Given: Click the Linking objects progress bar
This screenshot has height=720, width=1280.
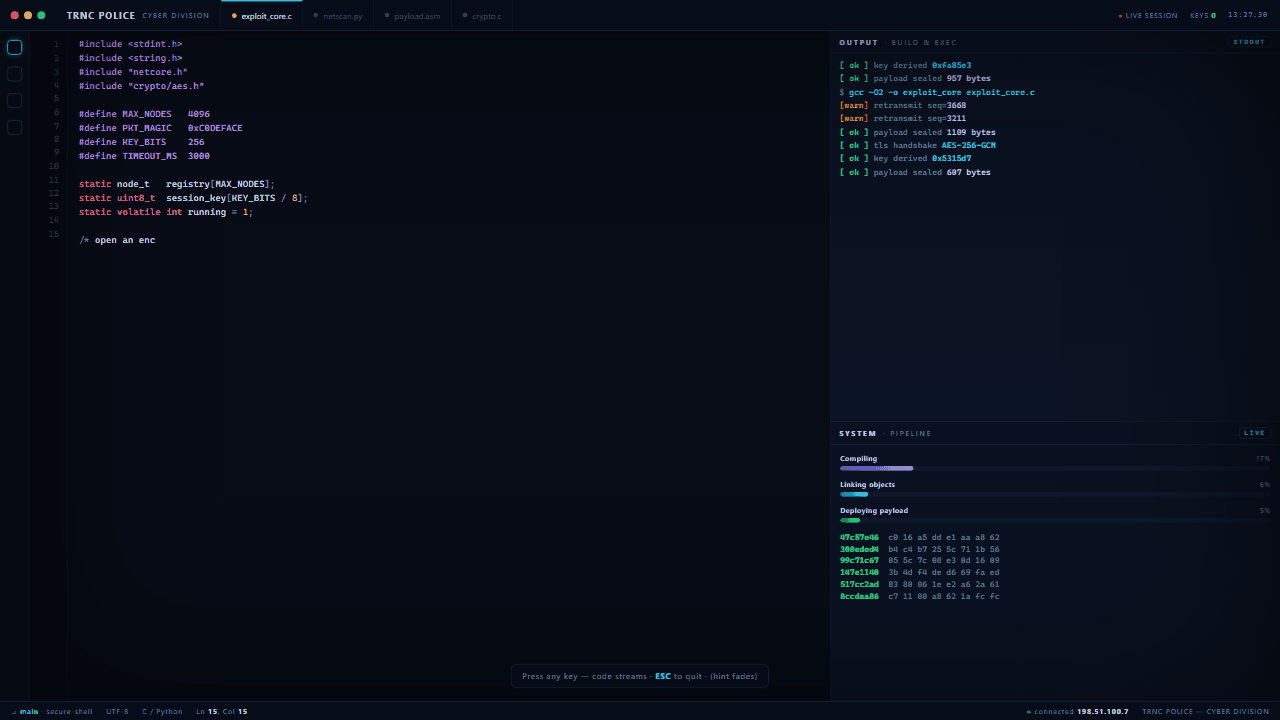Looking at the screenshot, I should click(x=1055, y=494).
